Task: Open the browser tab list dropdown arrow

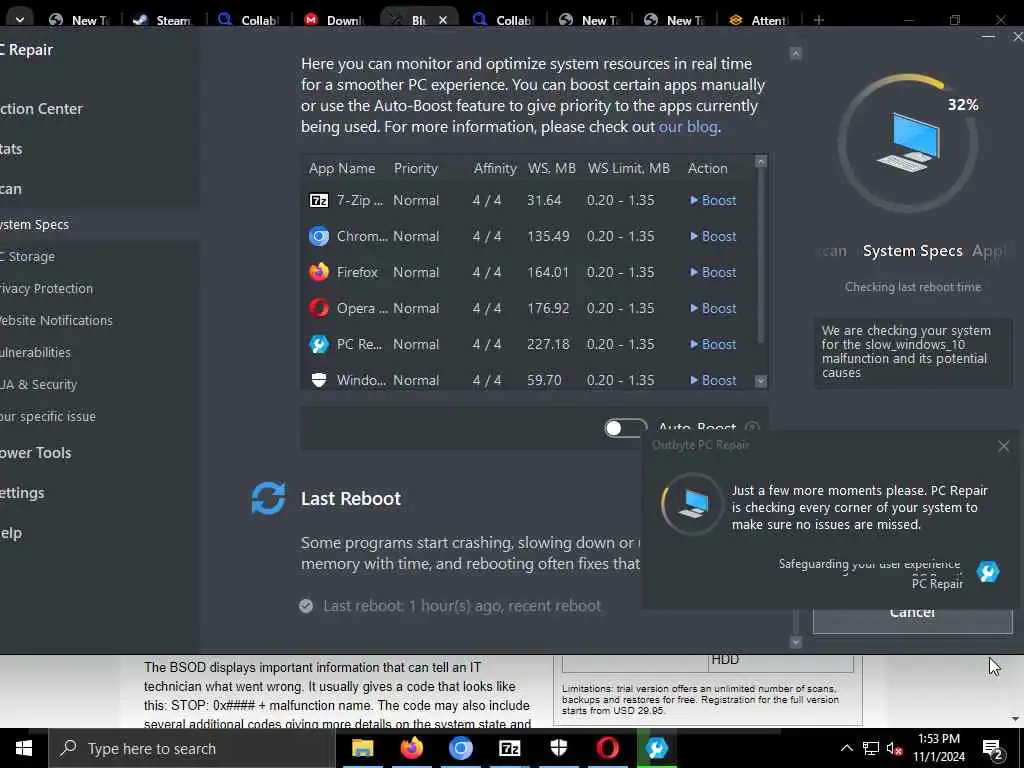Action: tap(20, 20)
